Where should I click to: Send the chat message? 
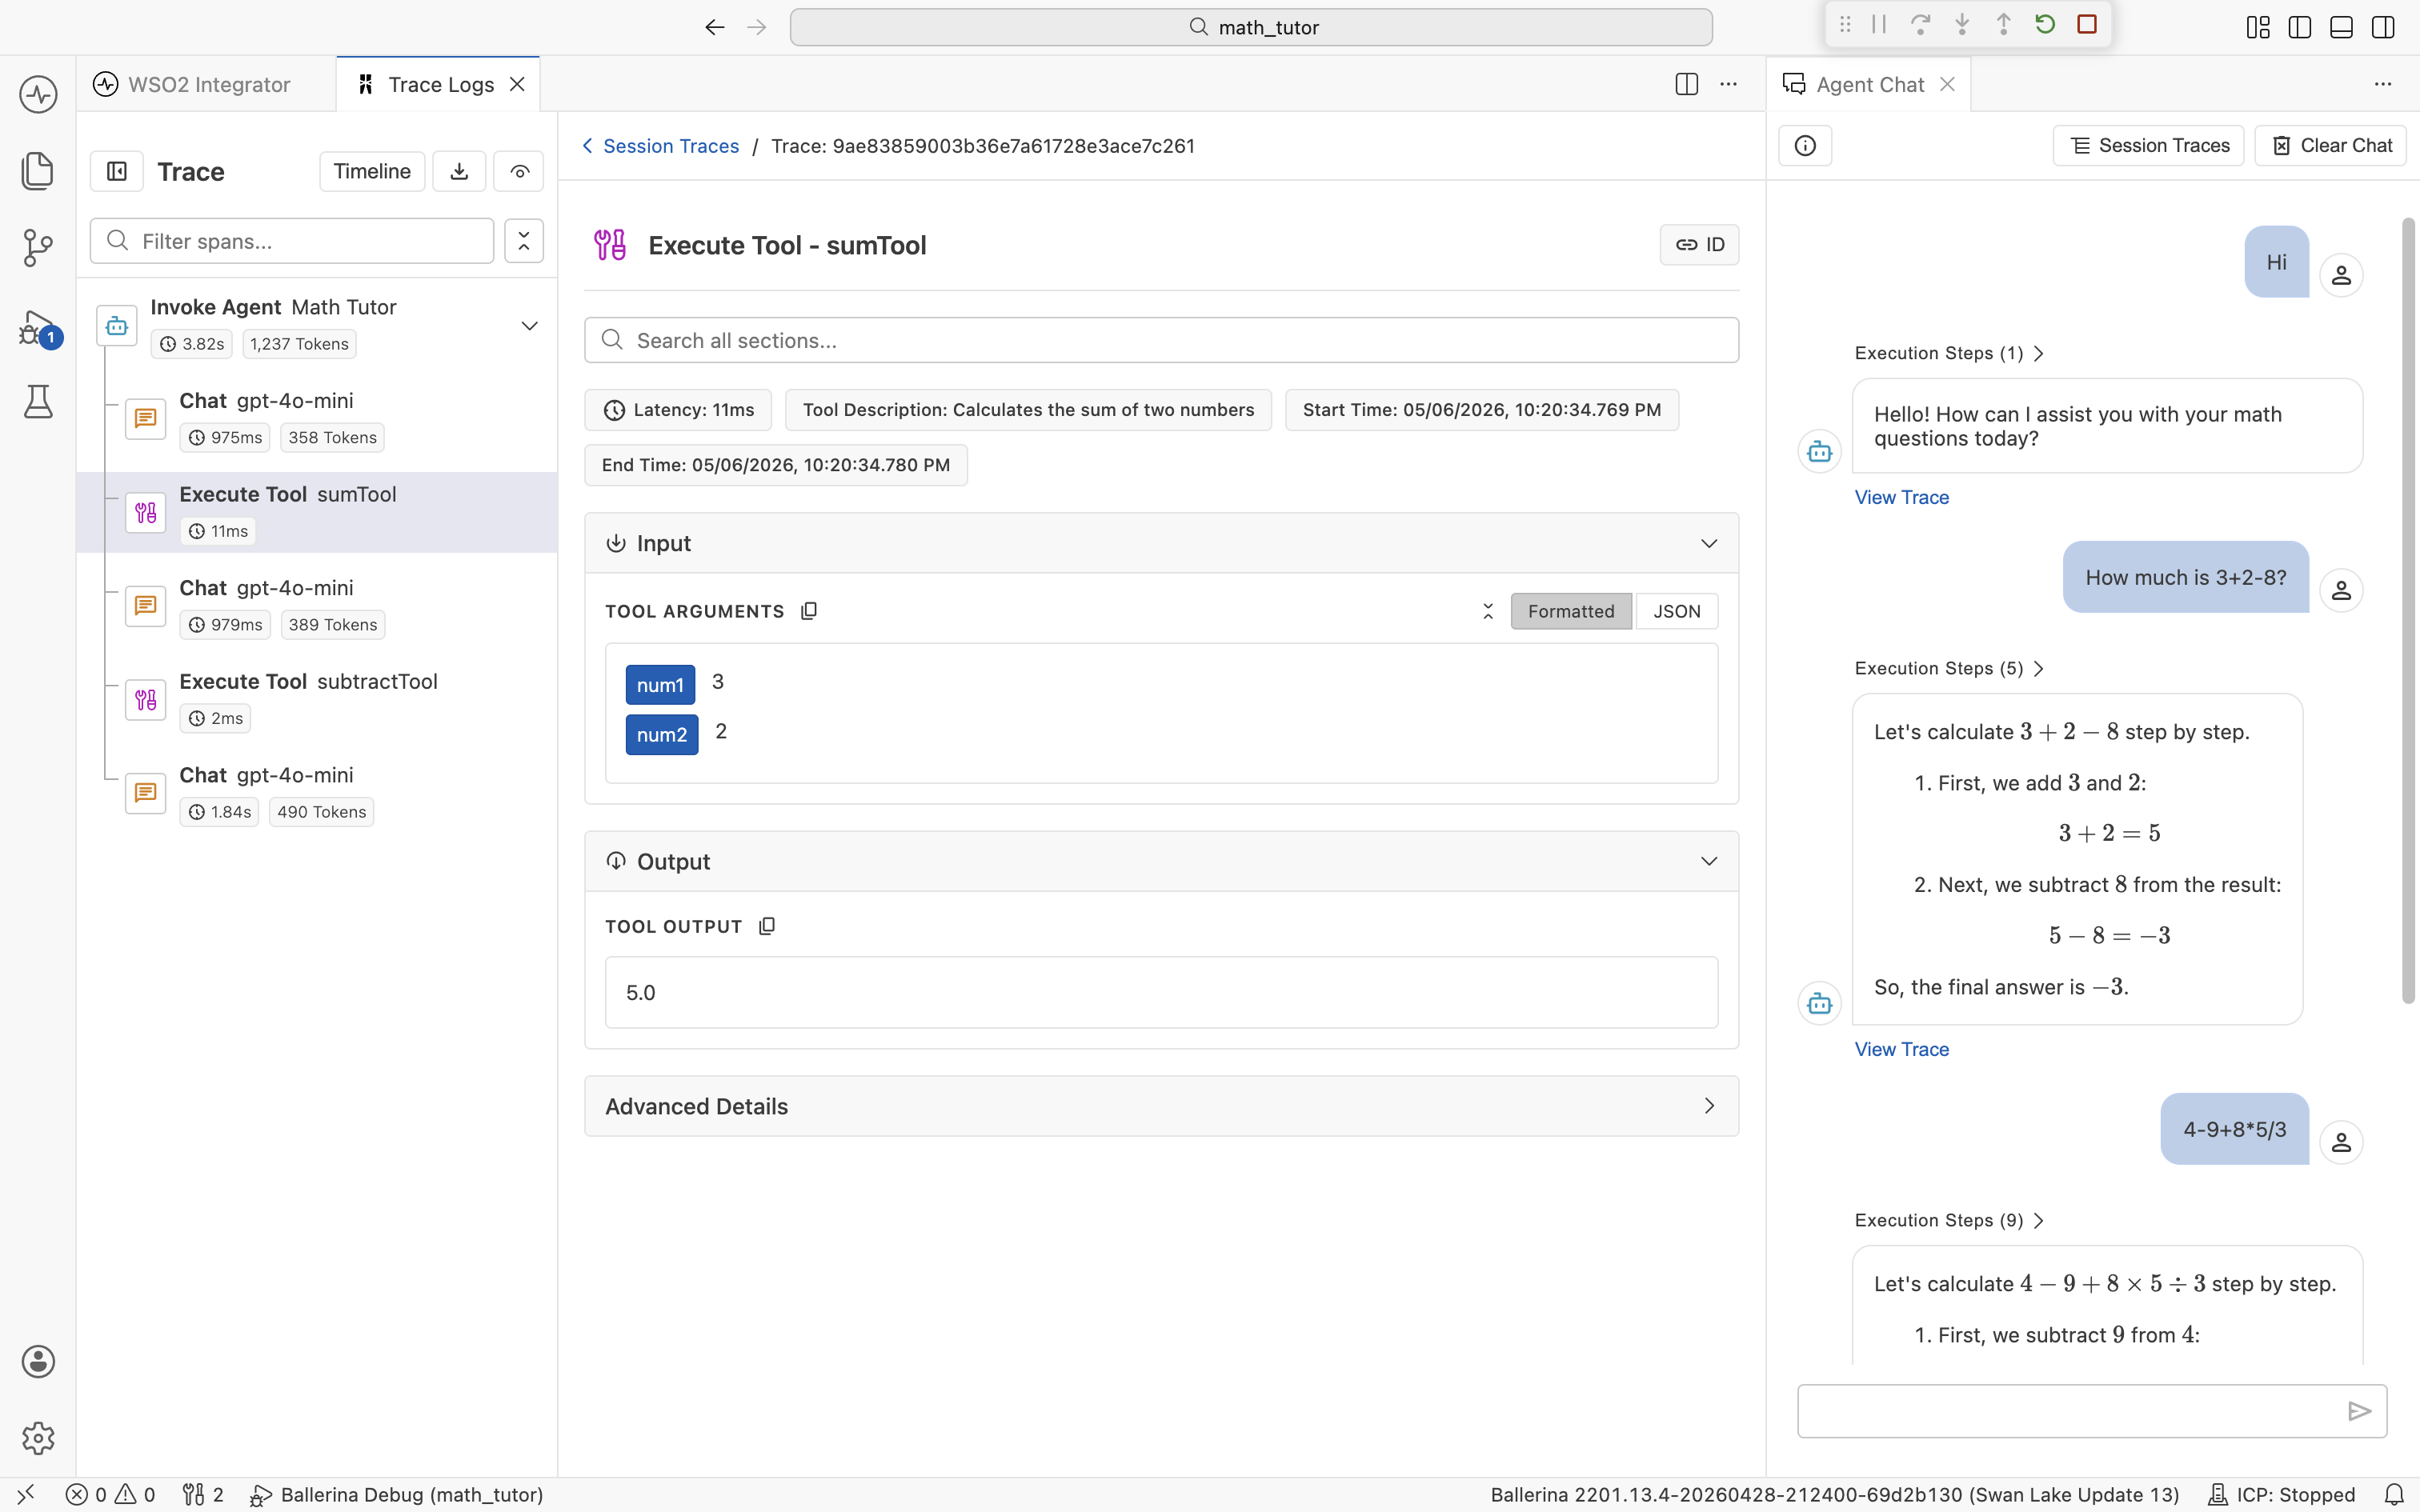2359,1411
